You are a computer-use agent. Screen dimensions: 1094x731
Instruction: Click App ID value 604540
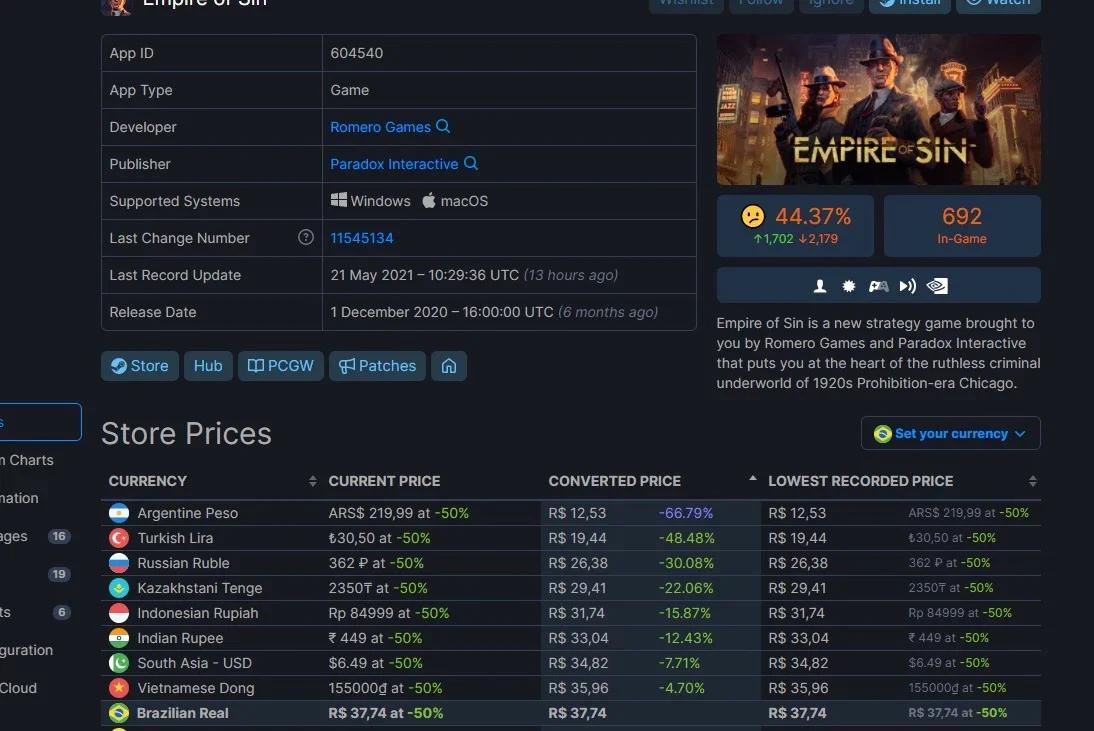tap(357, 53)
